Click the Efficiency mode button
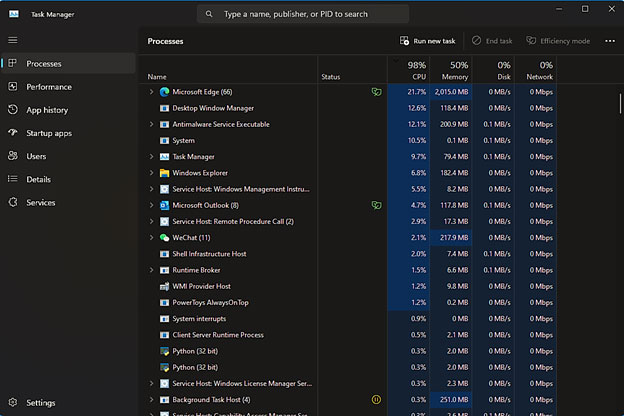 [x=558, y=41]
